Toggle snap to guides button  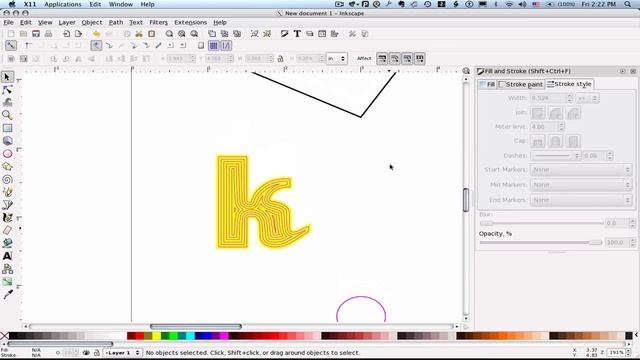tap(226, 46)
